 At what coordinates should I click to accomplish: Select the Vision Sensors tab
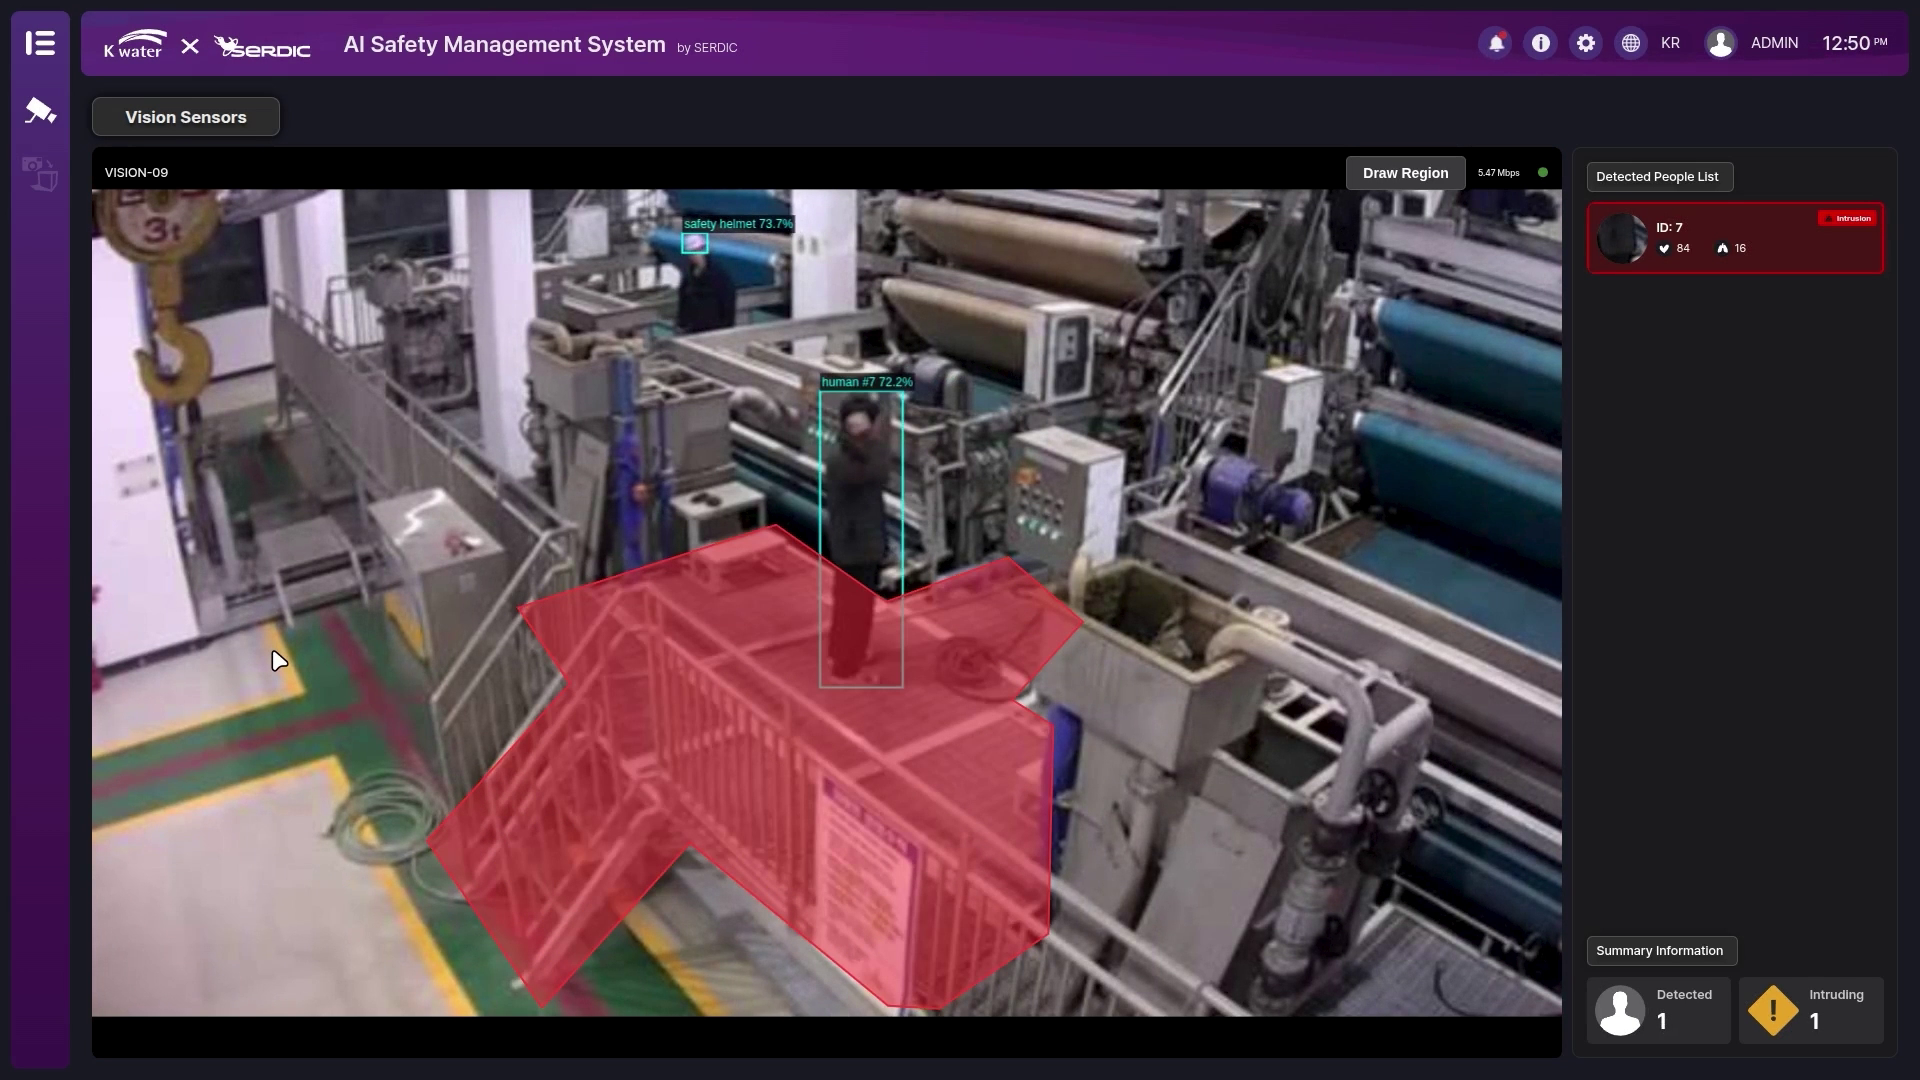click(x=186, y=117)
